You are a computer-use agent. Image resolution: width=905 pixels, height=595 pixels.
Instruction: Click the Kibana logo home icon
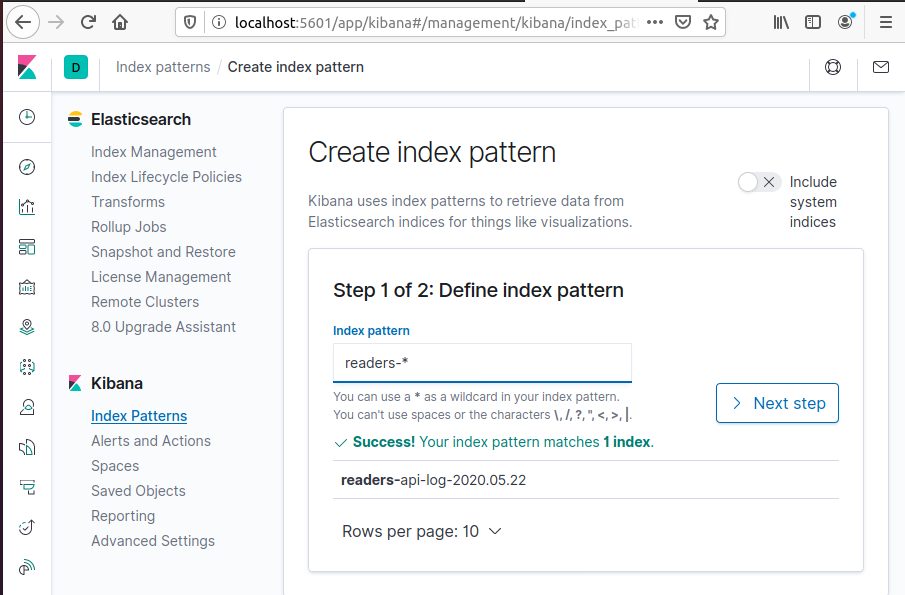[27, 68]
